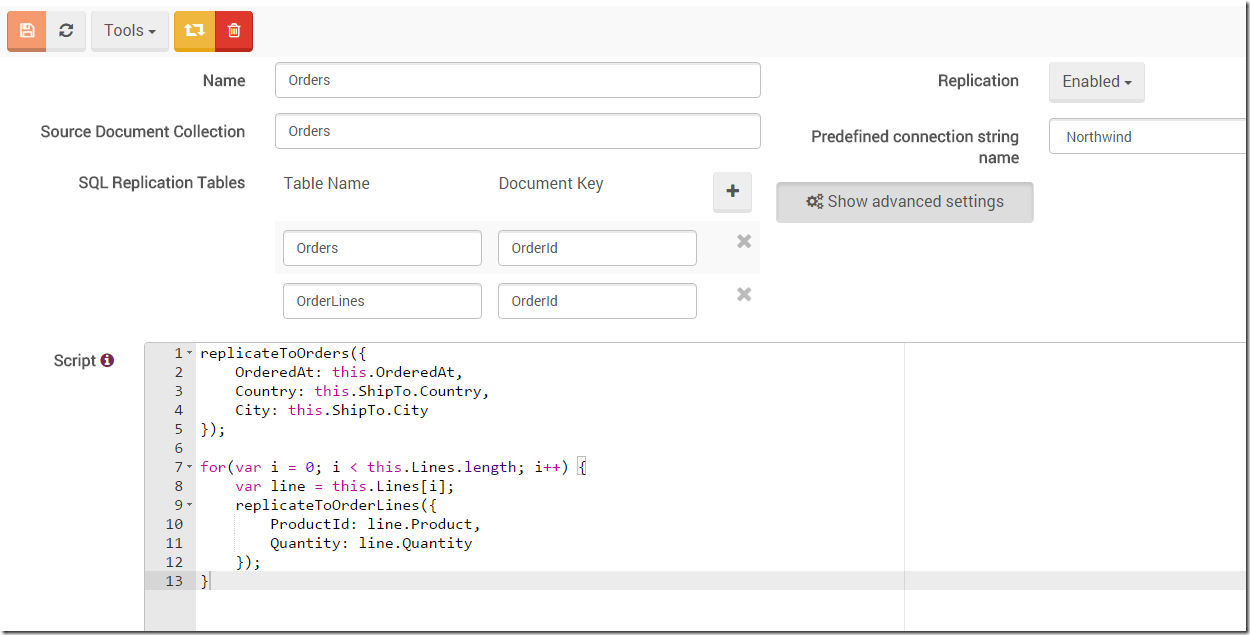
Task: Click the OrderLines table name field
Action: coord(382,301)
